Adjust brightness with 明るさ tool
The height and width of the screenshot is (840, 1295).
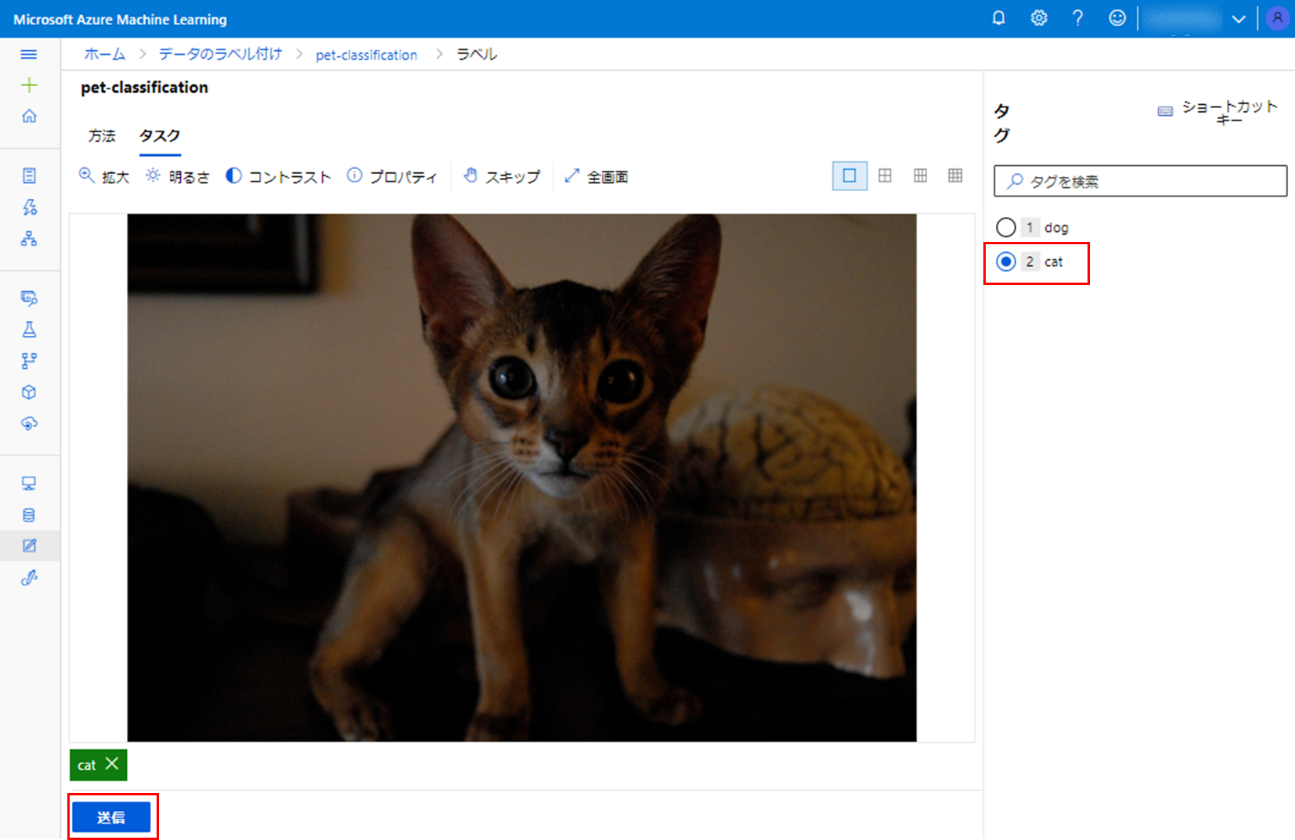pyautogui.click(x=177, y=176)
